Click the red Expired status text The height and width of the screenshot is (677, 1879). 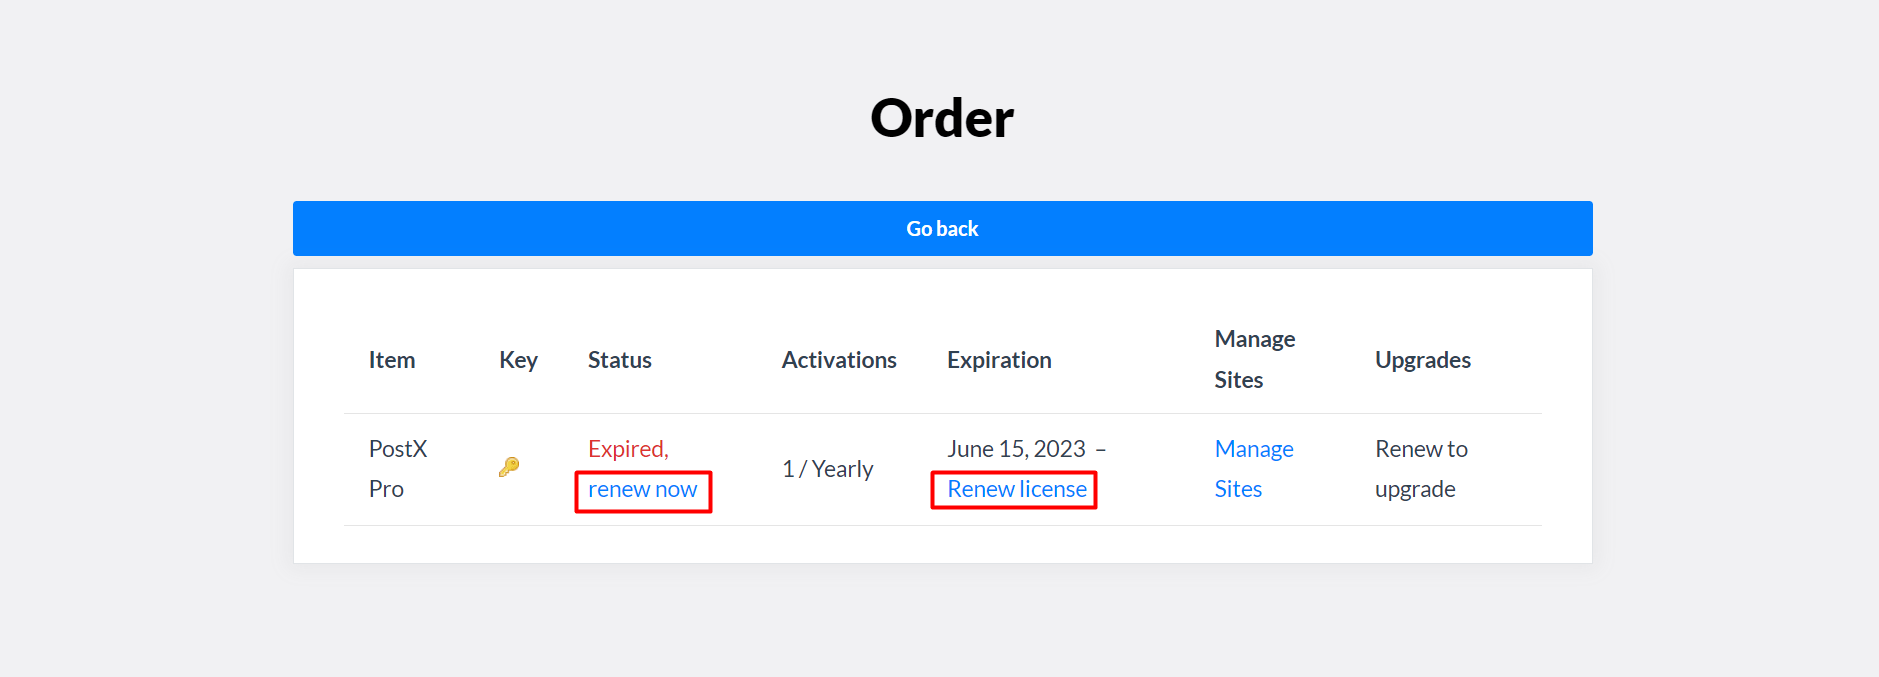click(x=627, y=449)
